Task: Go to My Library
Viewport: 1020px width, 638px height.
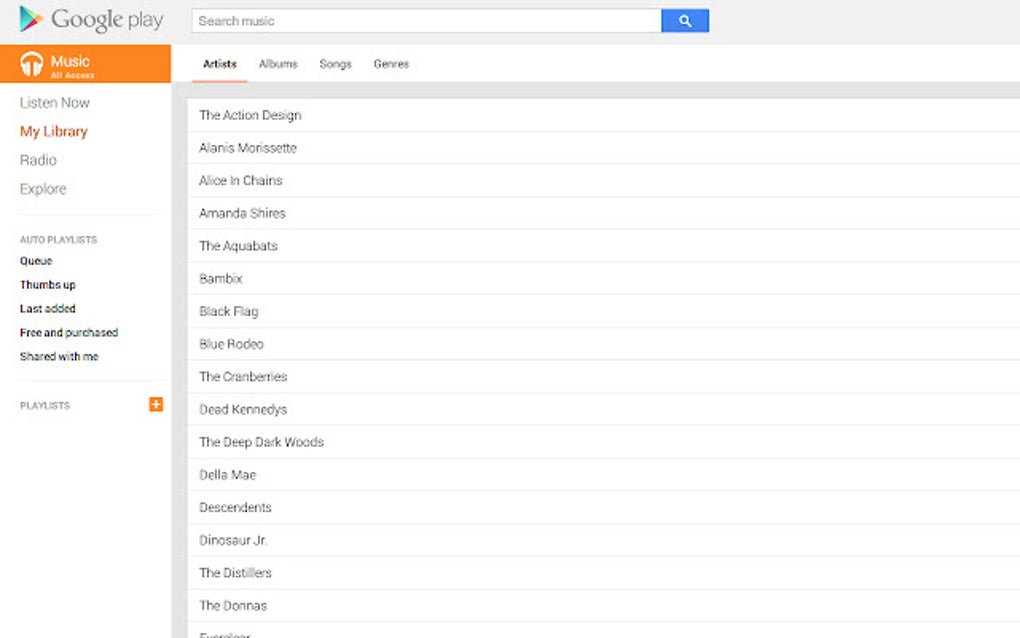Action: [53, 131]
